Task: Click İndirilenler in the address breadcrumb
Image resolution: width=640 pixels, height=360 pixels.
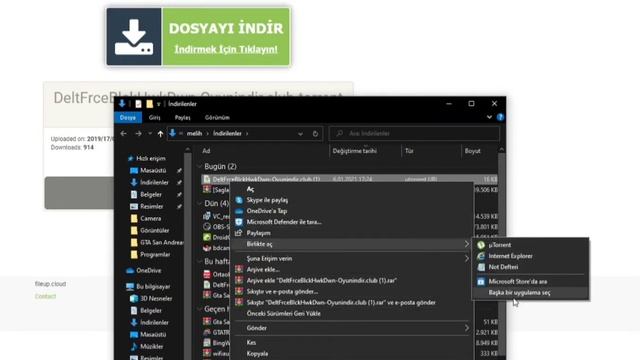Action: pos(227,133)
